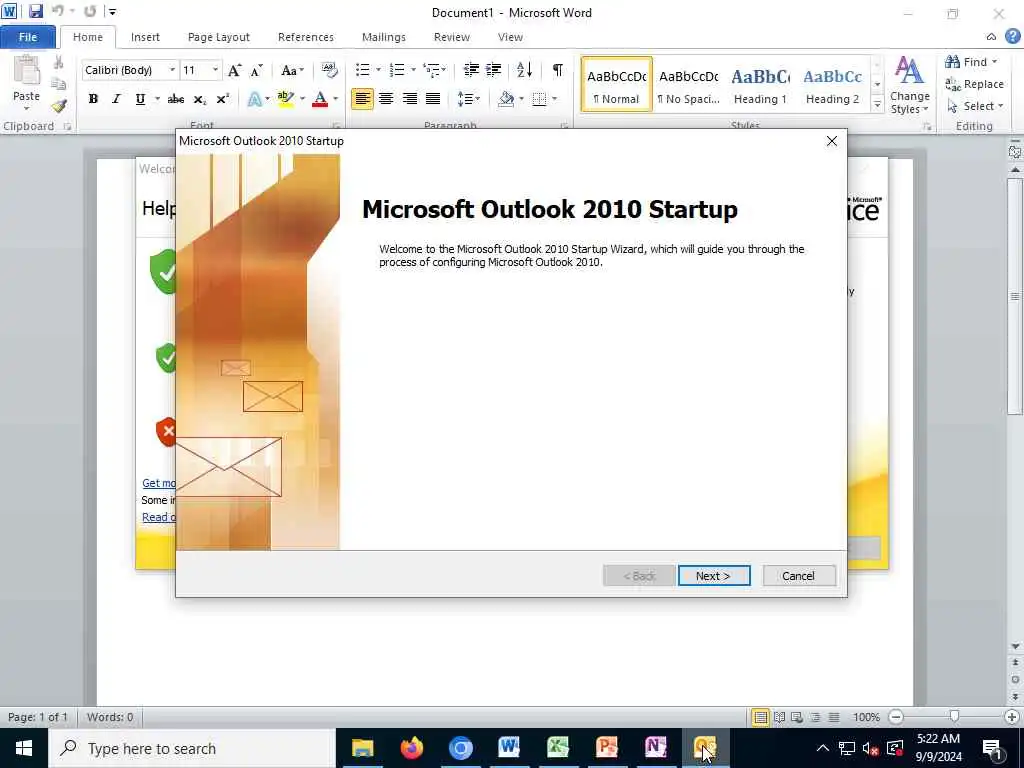The width and height of the screenshot is (1024, 768).
Task: Open the Find dropdown
Action: [972, 62]
